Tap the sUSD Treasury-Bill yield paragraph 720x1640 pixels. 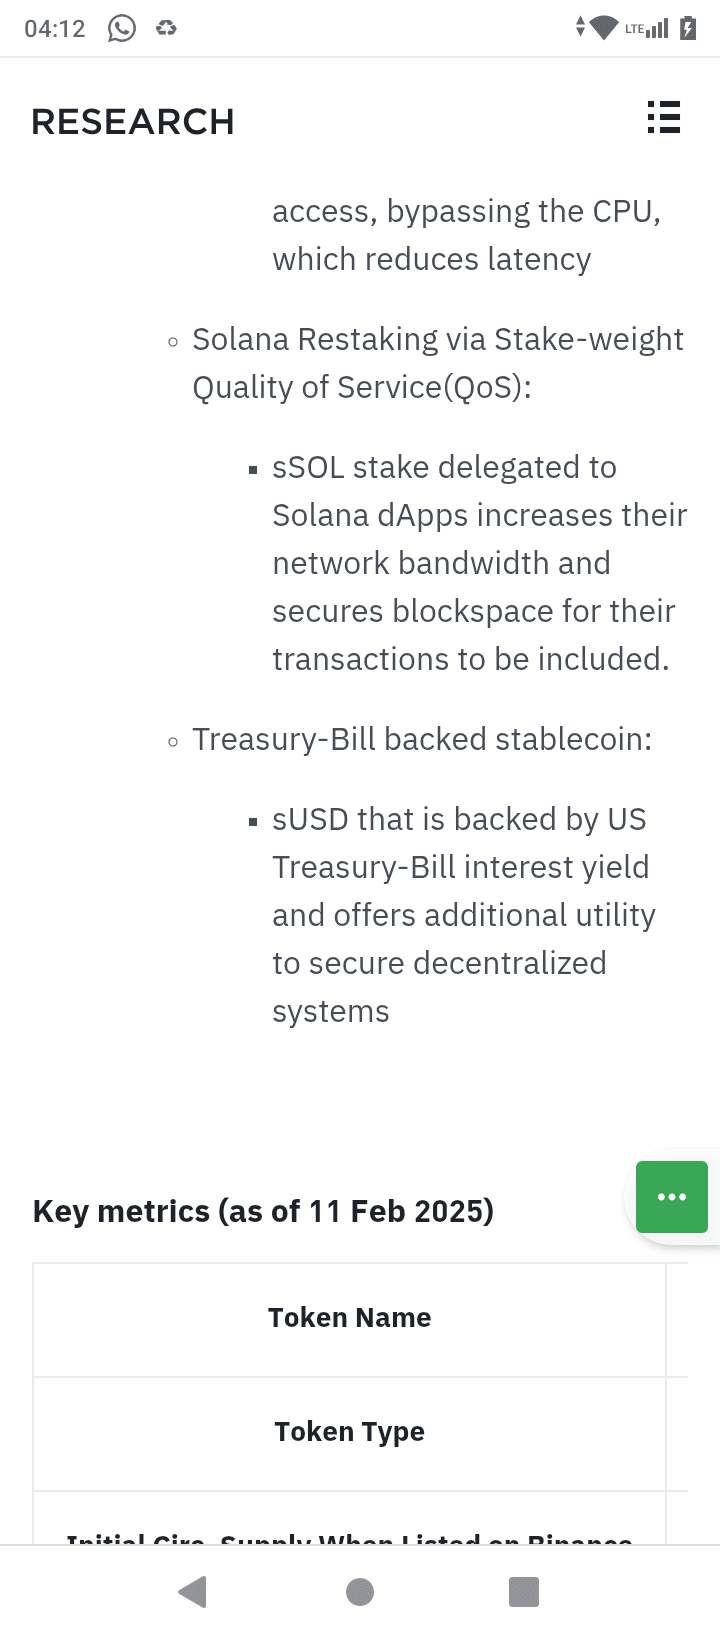pos(463,915)
